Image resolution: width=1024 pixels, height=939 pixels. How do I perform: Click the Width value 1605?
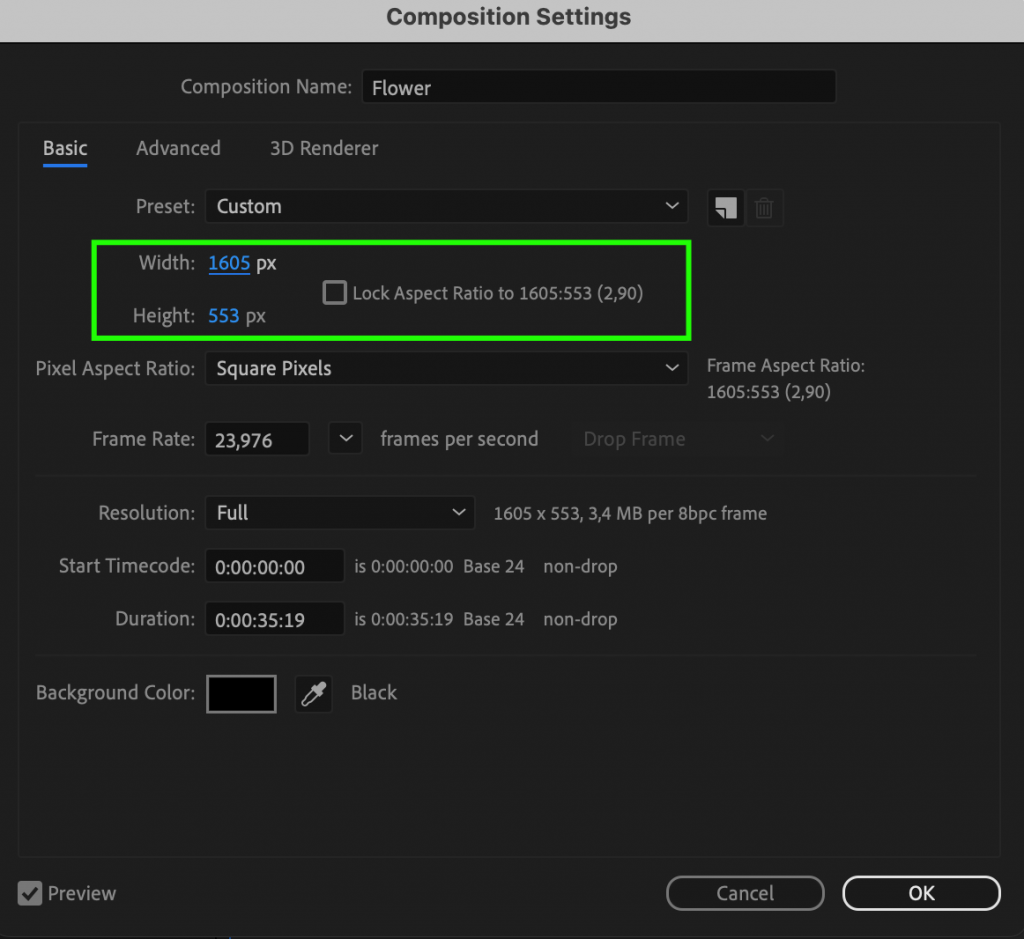coord(229,264)
